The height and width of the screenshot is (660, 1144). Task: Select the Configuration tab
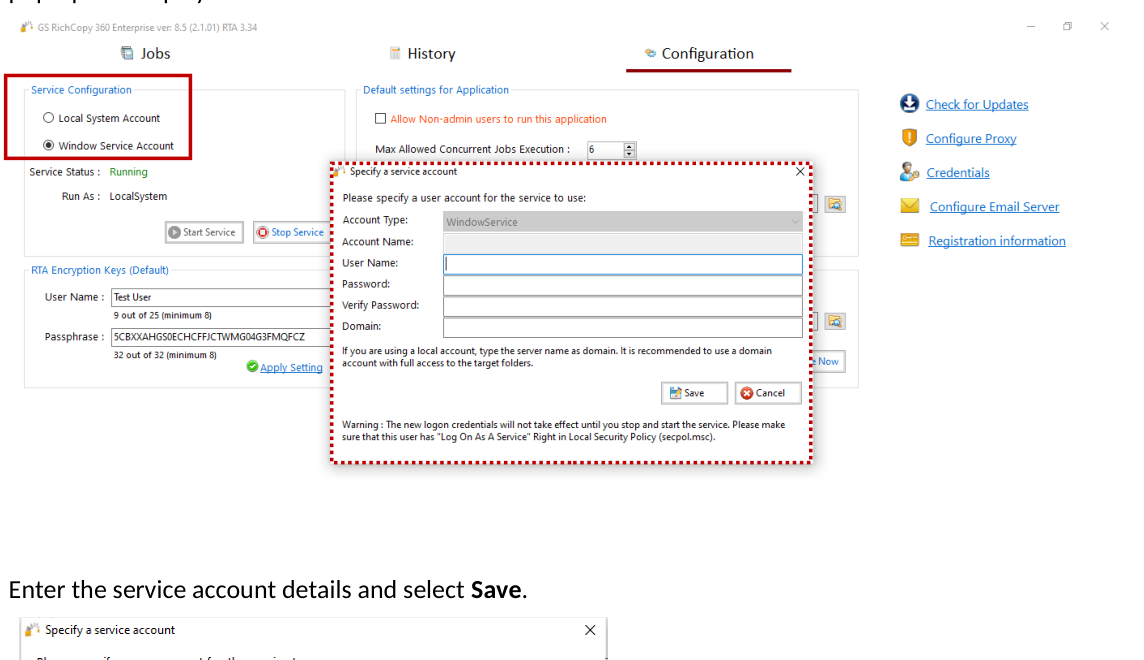click(699, 53)
